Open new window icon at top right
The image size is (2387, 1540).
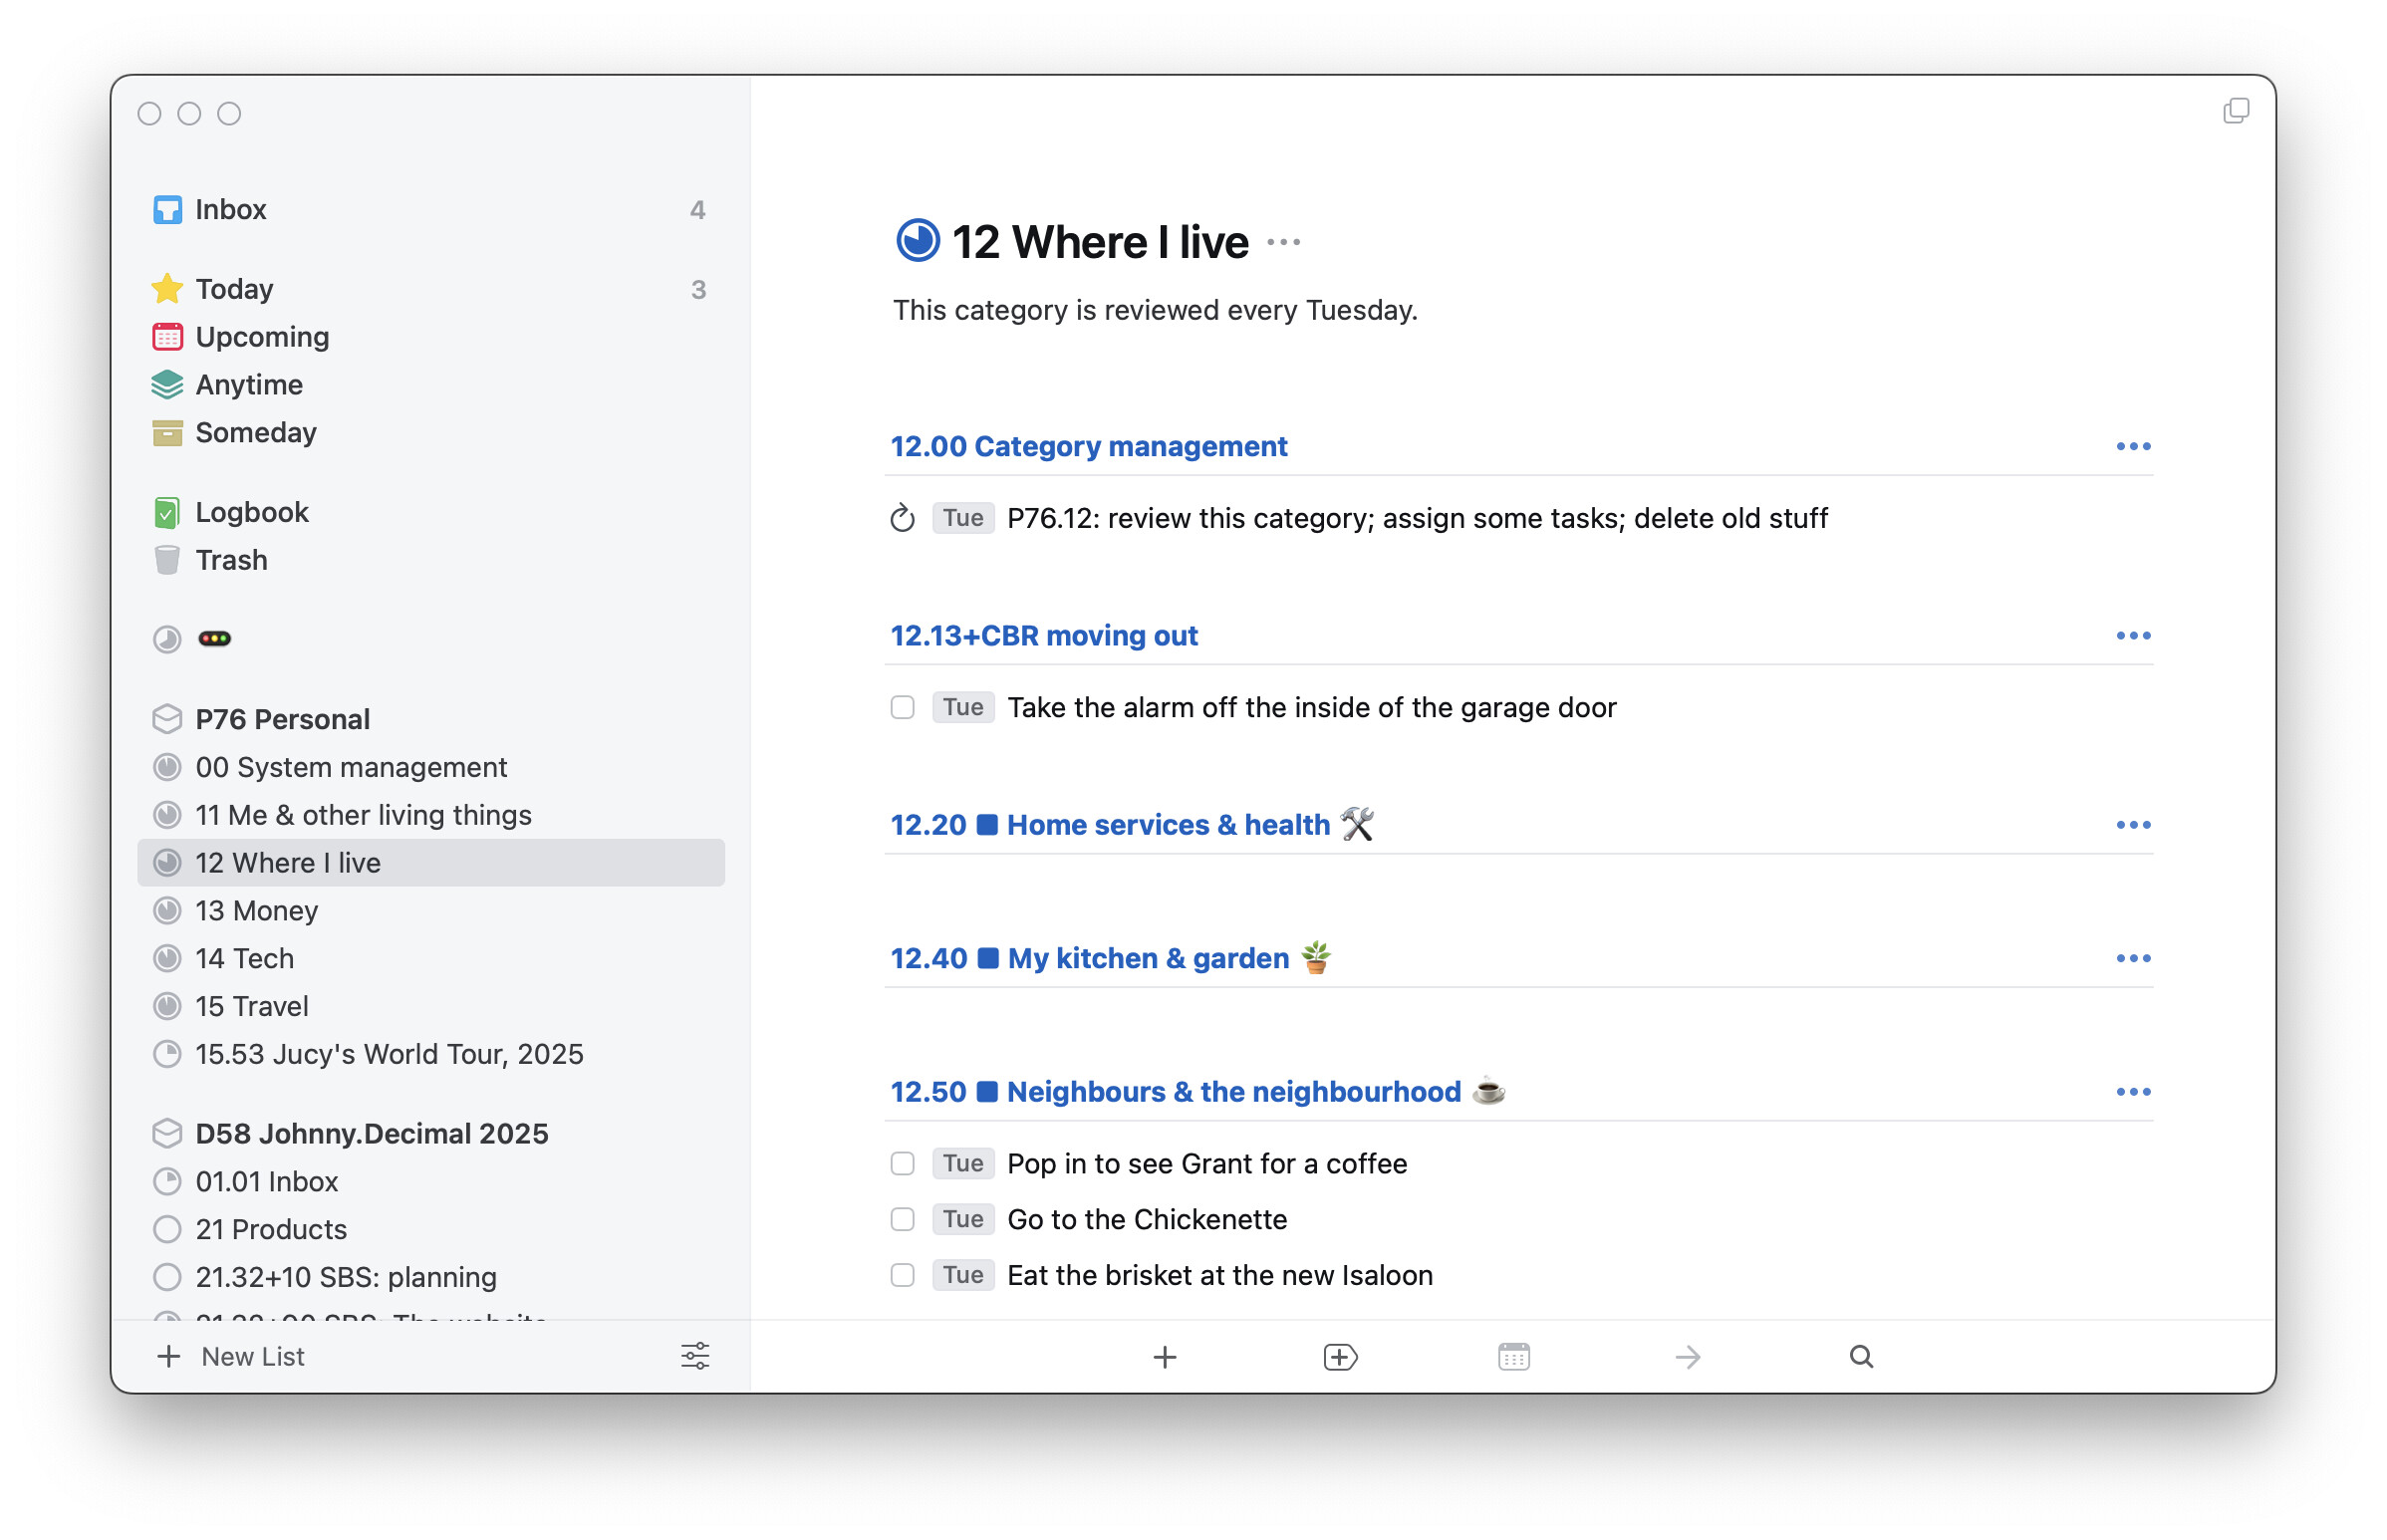pos(2235,111)
